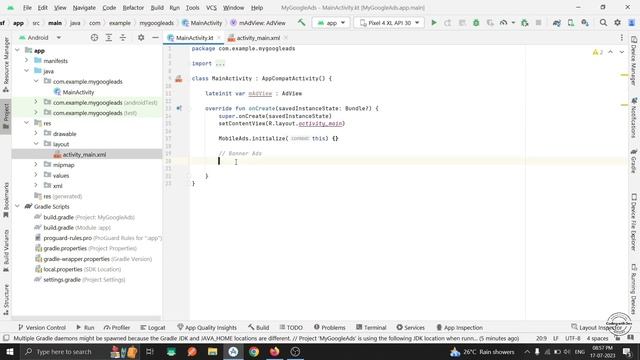The image size is (640, 360).
Task: Open the Gradle side panel
Action: [634, 161]
